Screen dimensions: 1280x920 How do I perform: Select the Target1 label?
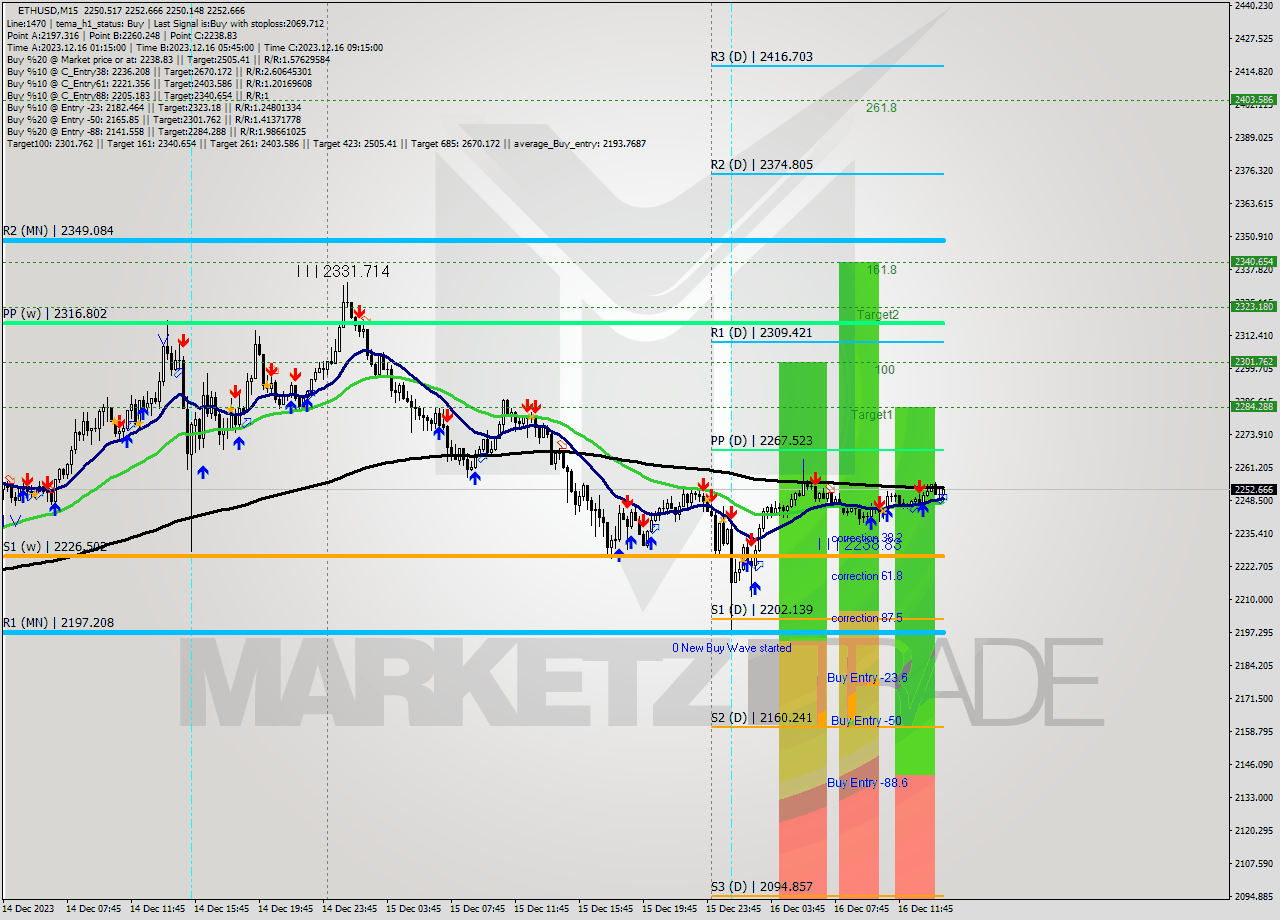pos(872,414)
